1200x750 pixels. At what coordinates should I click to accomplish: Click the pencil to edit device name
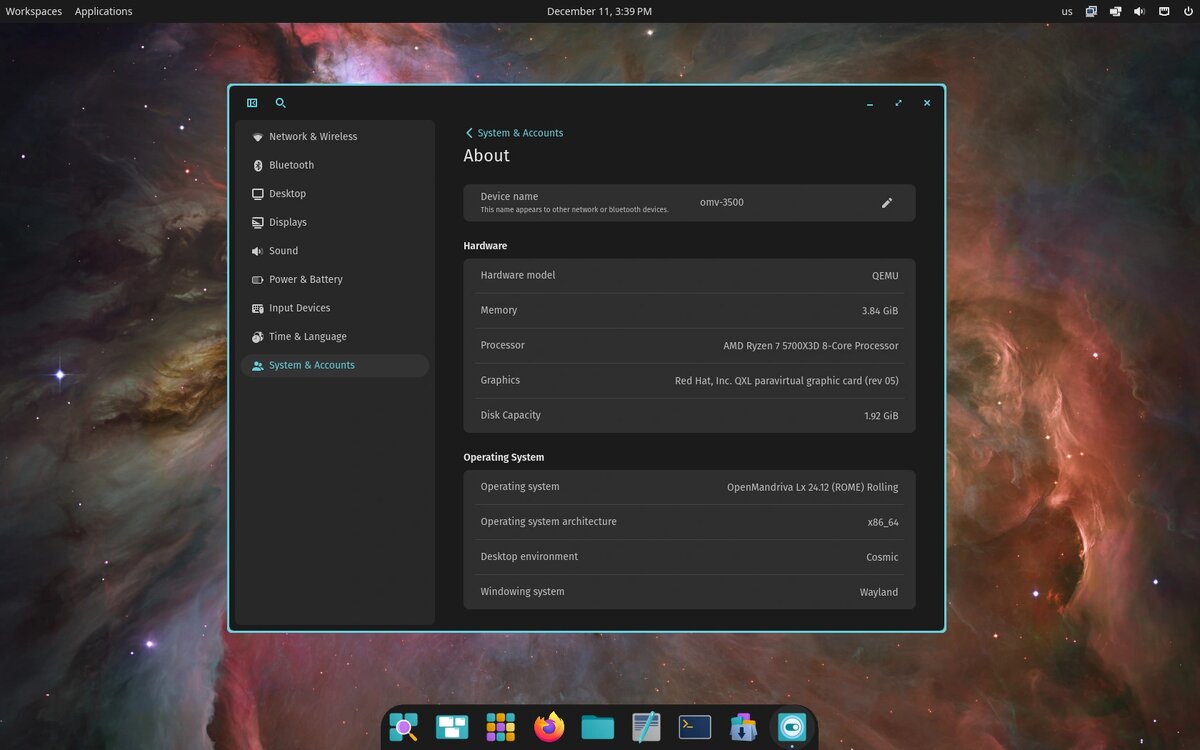point(887,202)
